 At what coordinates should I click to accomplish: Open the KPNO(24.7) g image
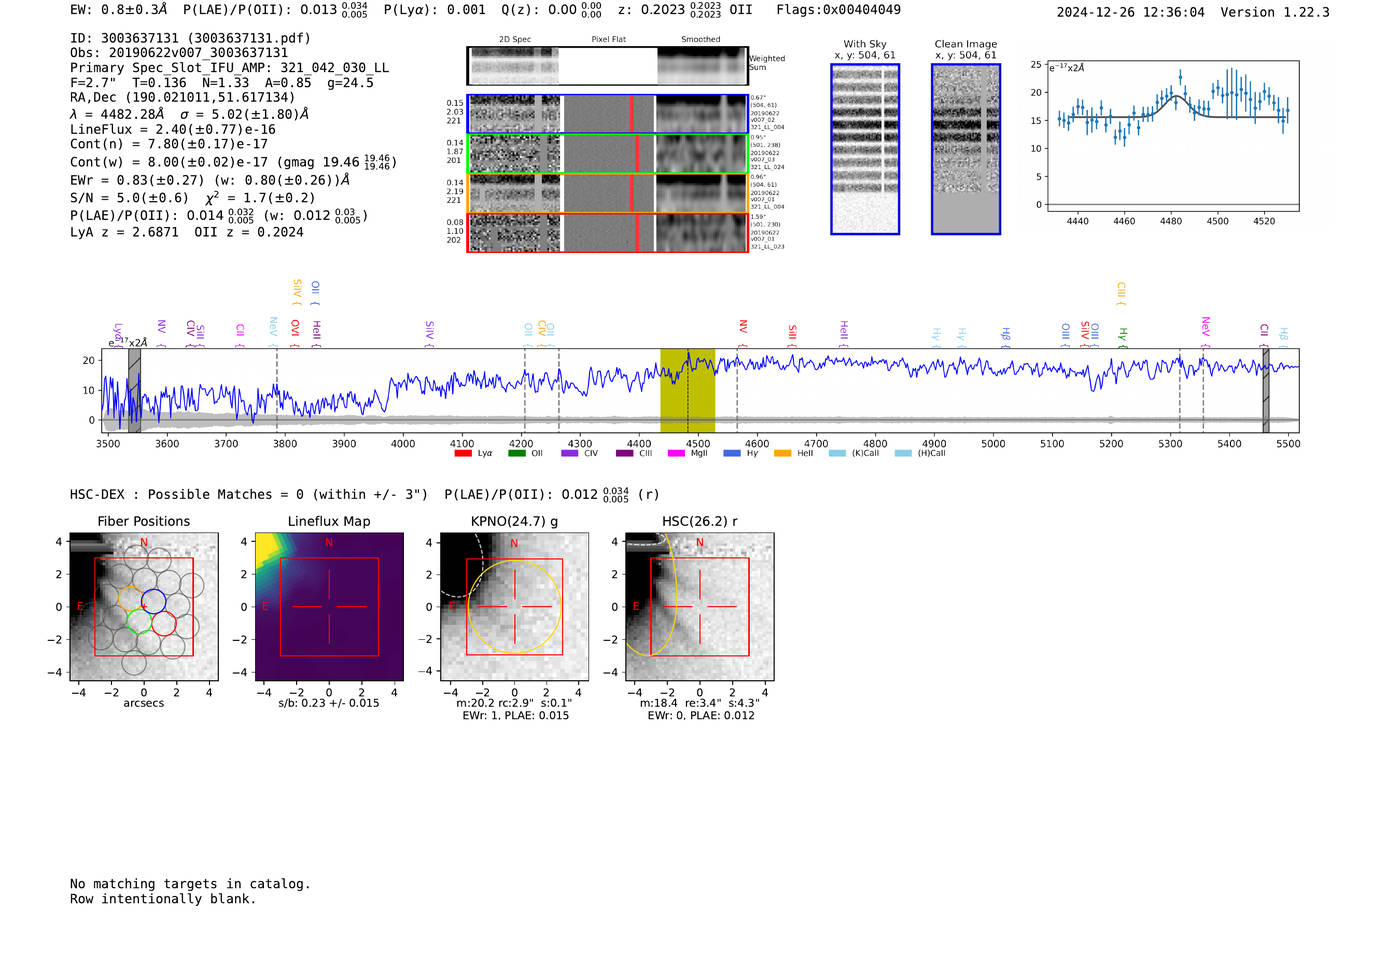click(x=514, y=607)
